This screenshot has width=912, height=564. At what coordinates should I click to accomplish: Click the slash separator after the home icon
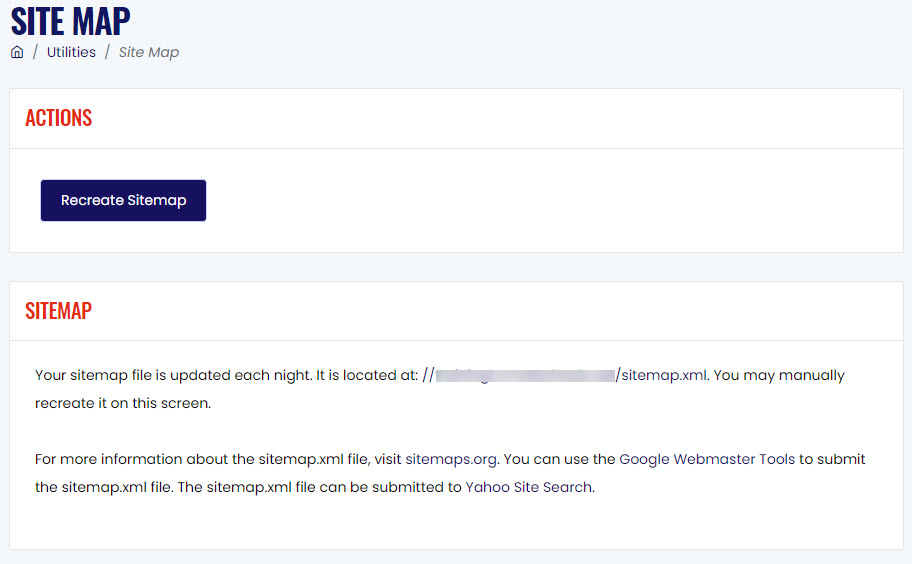(x=35, y=52)
